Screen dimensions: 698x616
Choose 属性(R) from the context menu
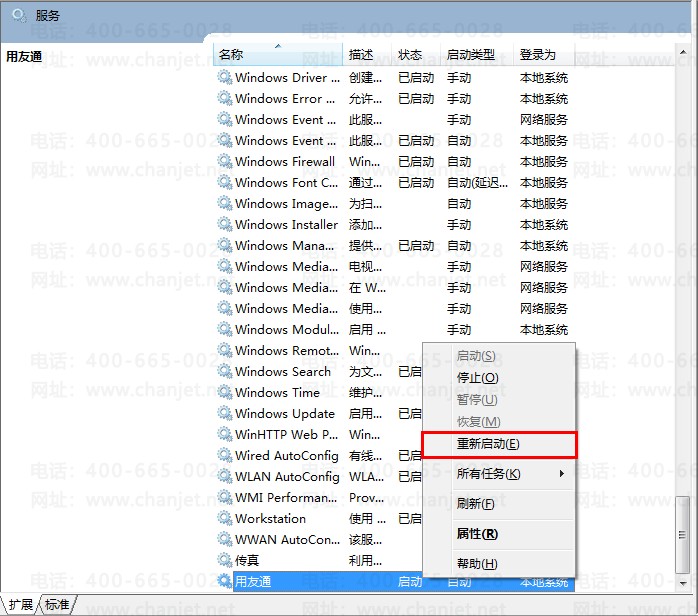click(x=499, y=534)
